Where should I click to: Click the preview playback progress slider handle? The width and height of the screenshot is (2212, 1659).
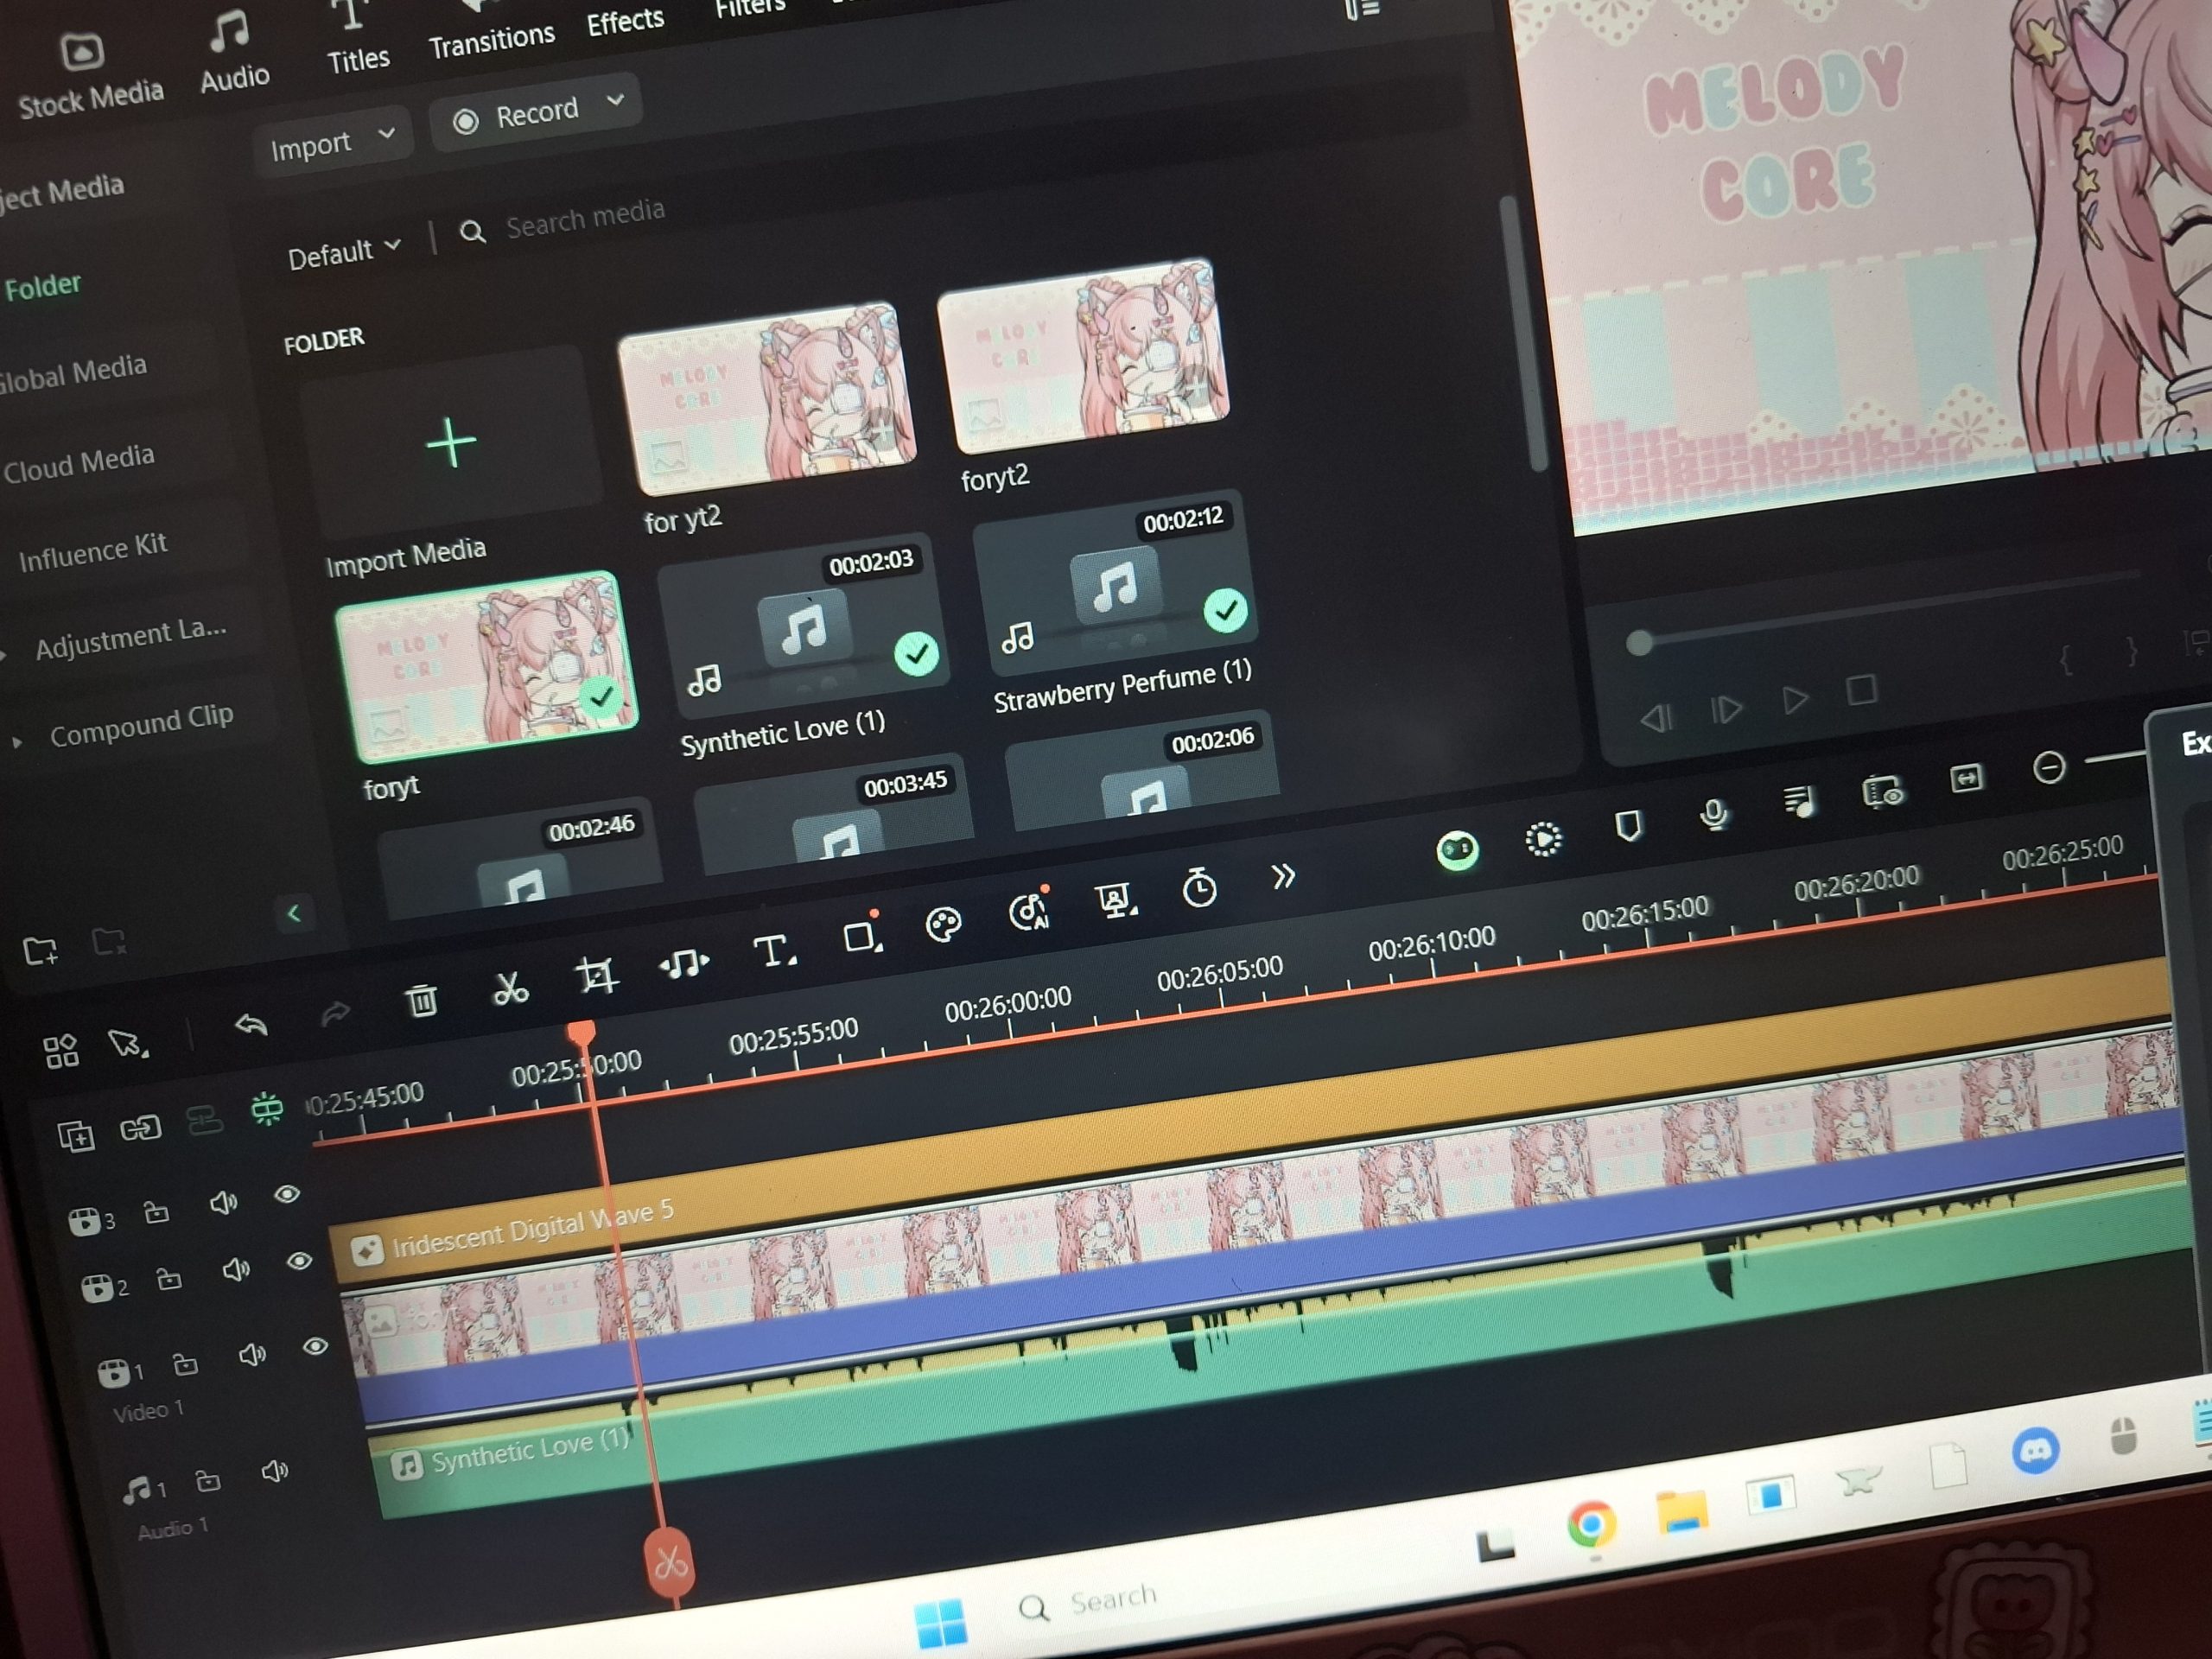point(1638,643)
